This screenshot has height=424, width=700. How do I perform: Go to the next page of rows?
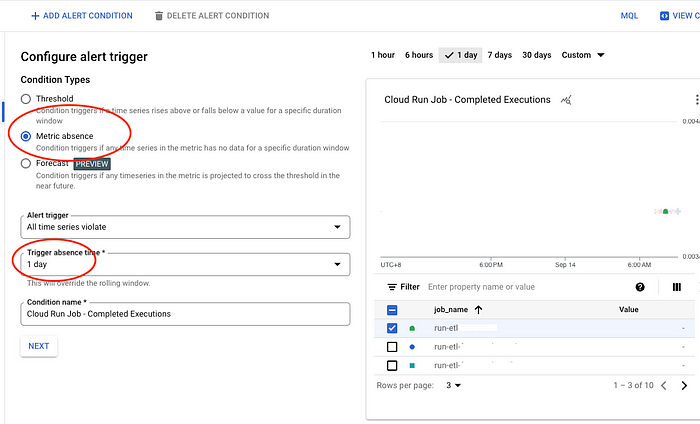tap(684, 386)
